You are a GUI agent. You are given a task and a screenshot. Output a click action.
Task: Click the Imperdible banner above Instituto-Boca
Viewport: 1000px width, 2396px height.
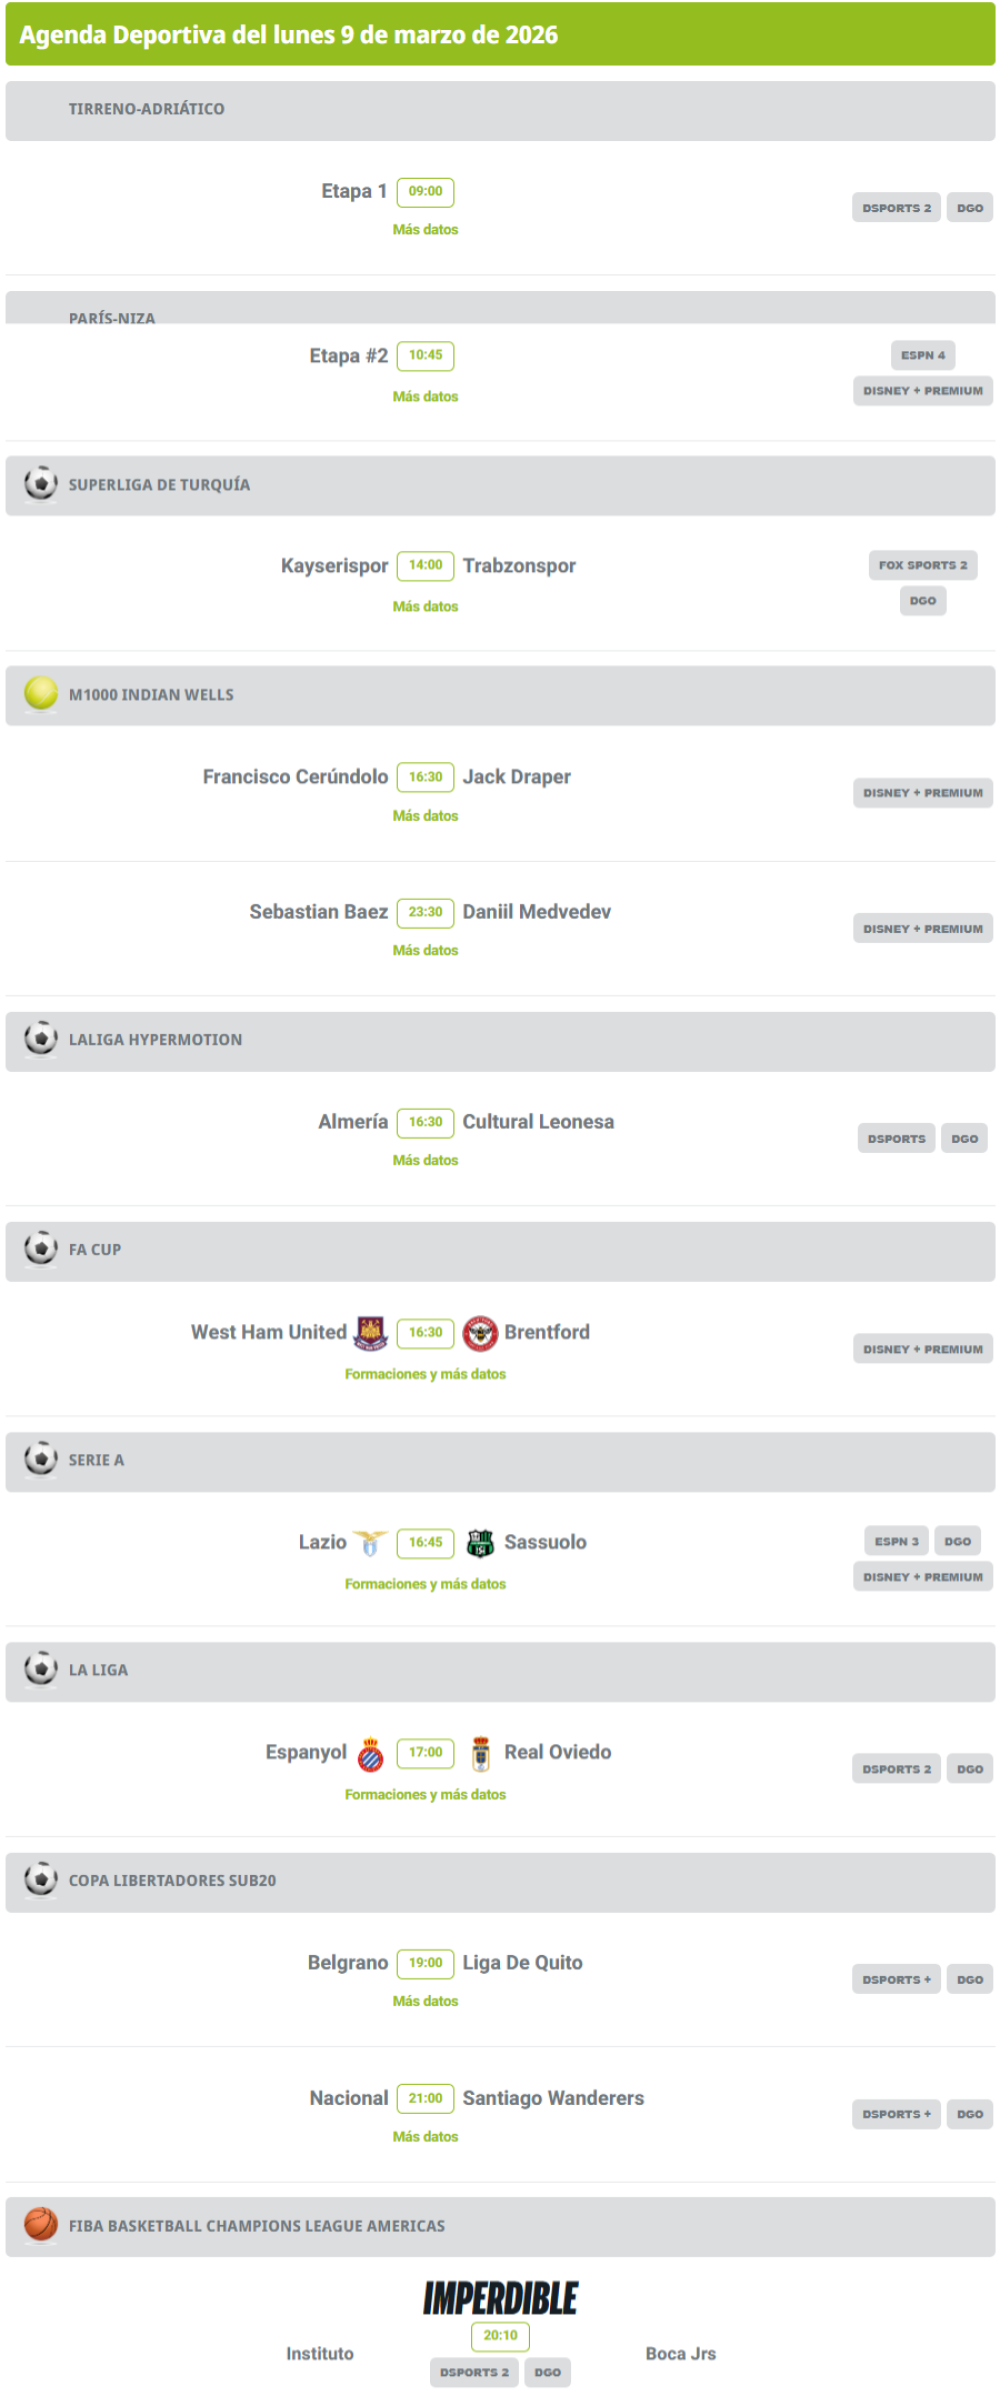click(x=500, y=2298)
